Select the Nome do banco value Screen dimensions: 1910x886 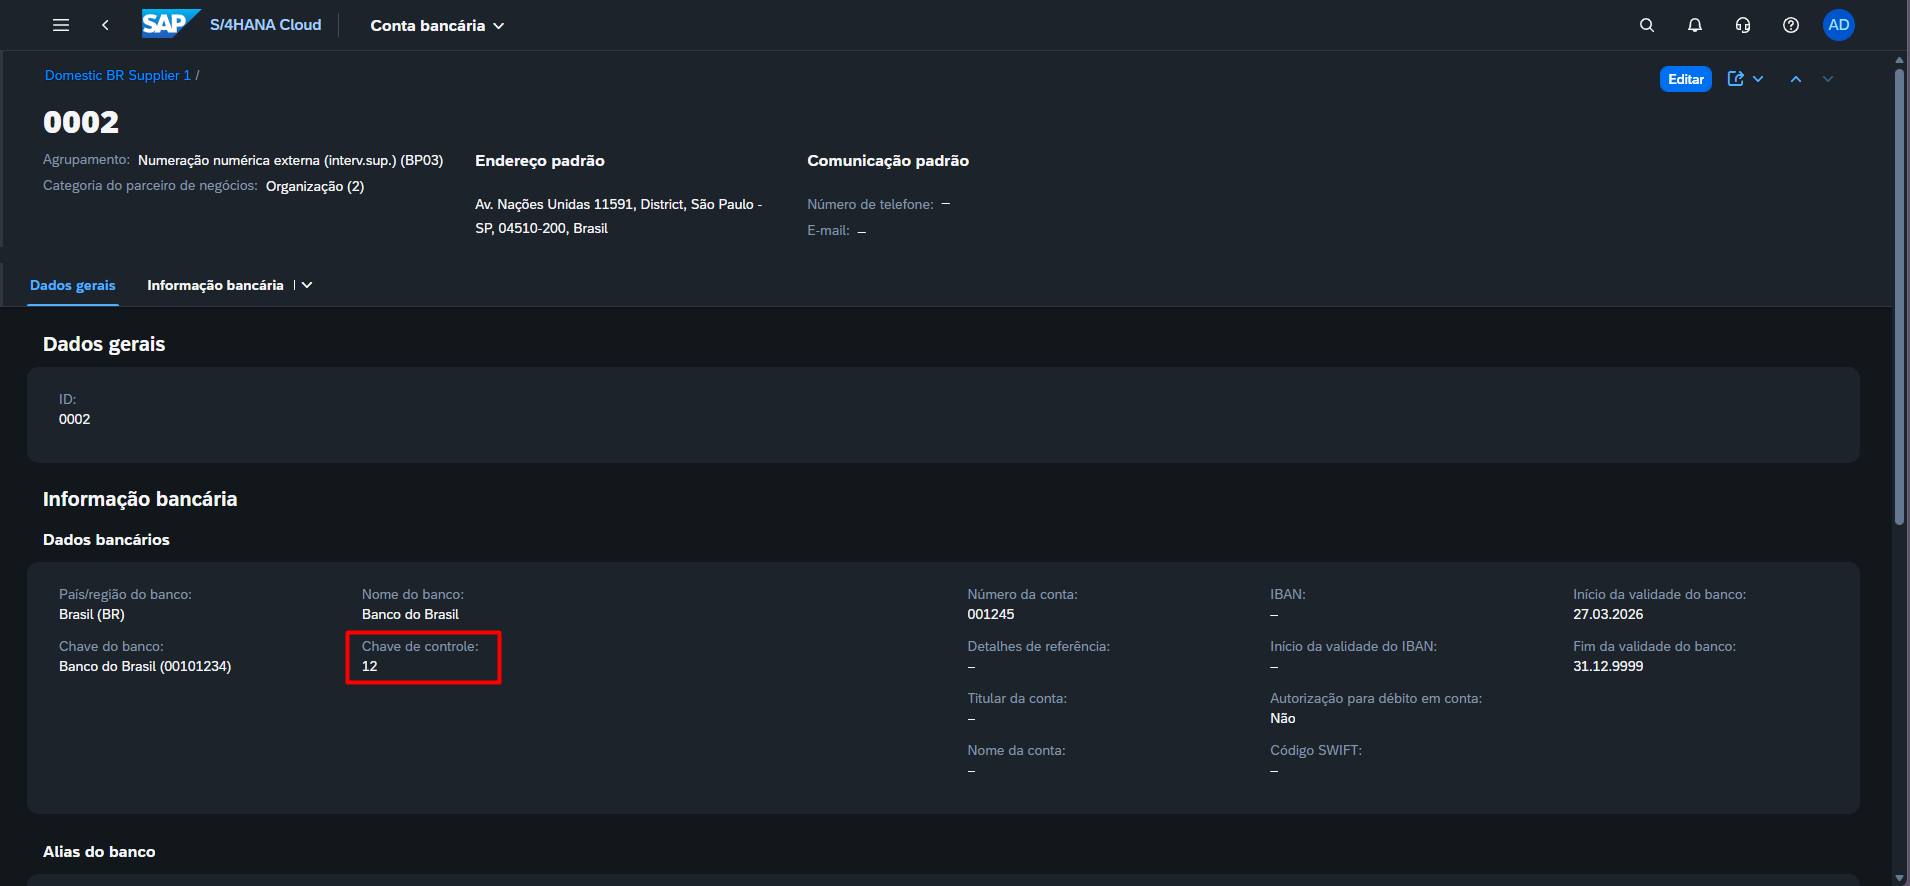tap(410, 614)
